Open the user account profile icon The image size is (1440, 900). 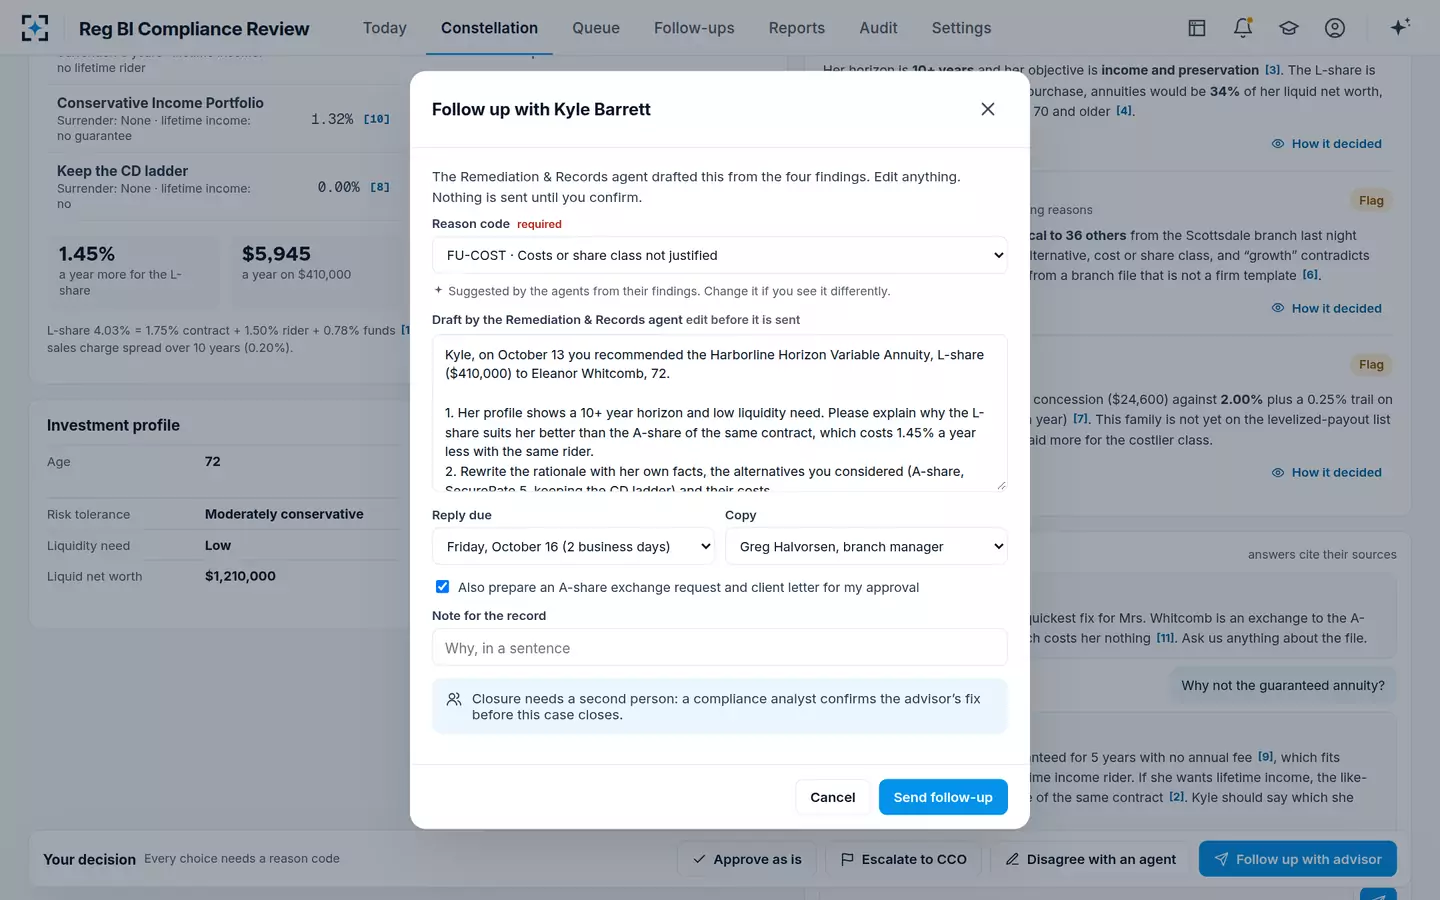(x=1335, y=28)
